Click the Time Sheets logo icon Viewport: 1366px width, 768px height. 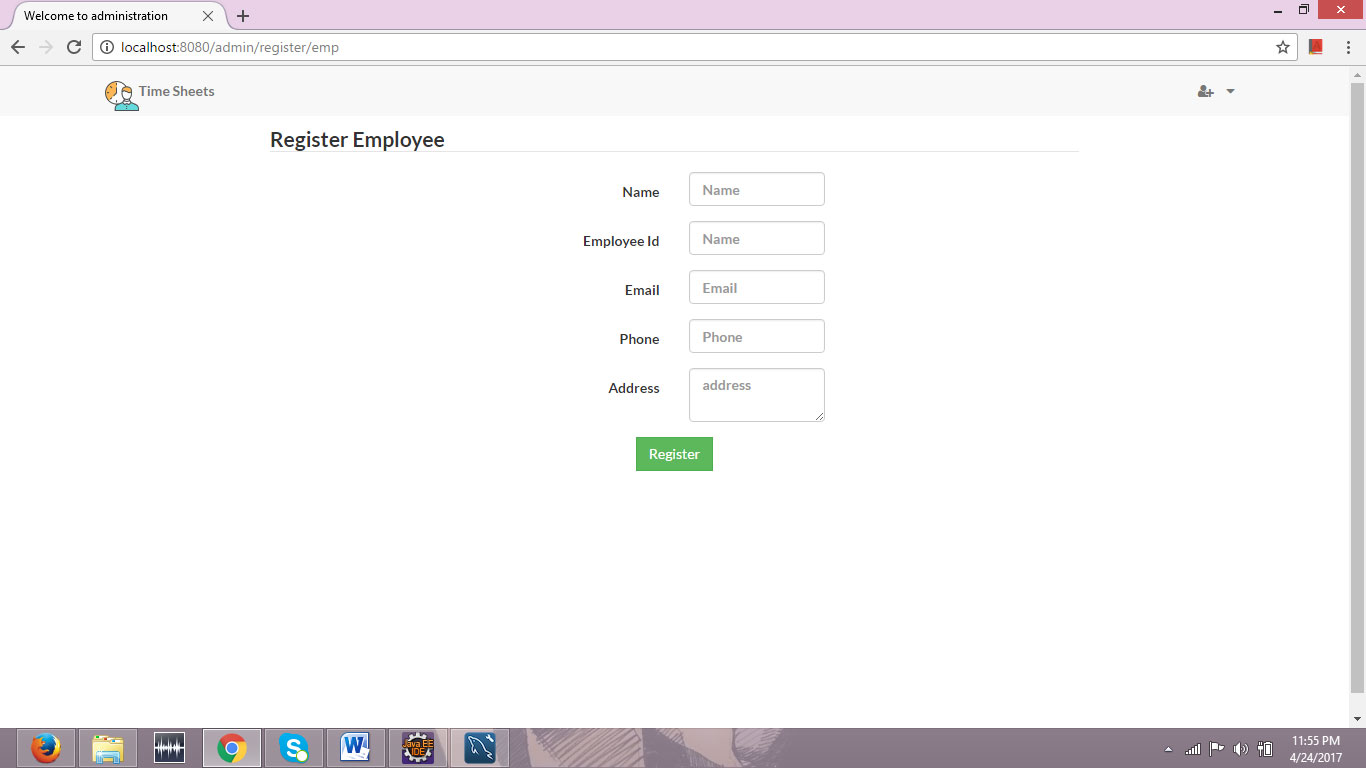click(x=122, y=95)
